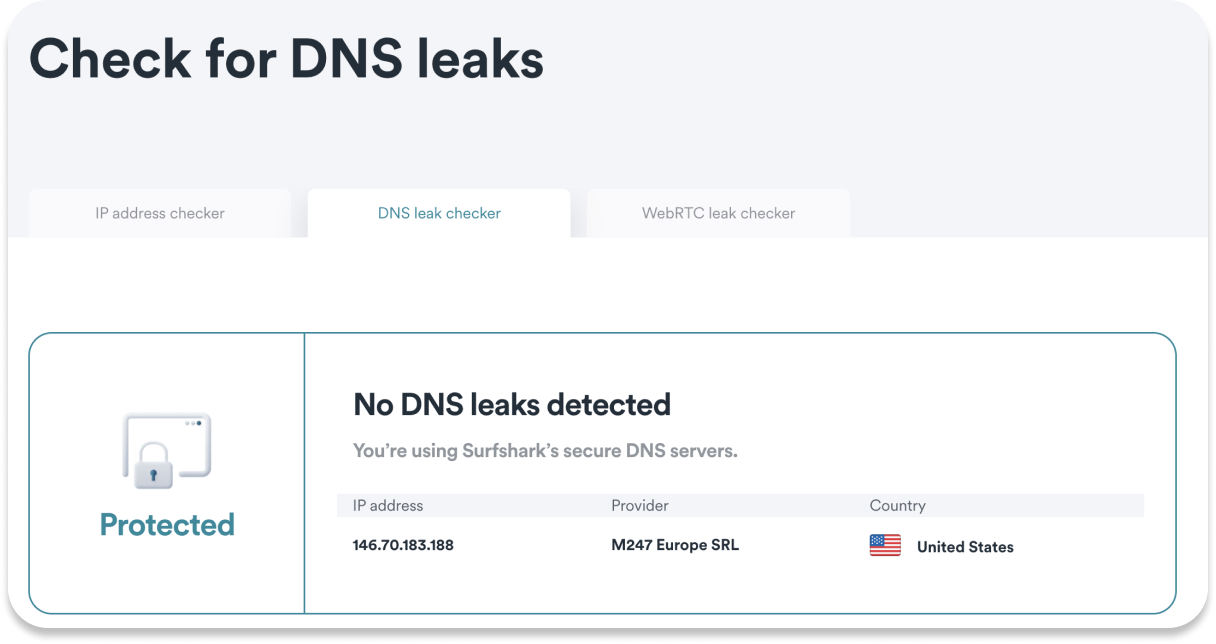Click the Check for DNS leaks title
Viewport: 1216px width, 644px height.
pyautogui.click(x=287, y=58)
